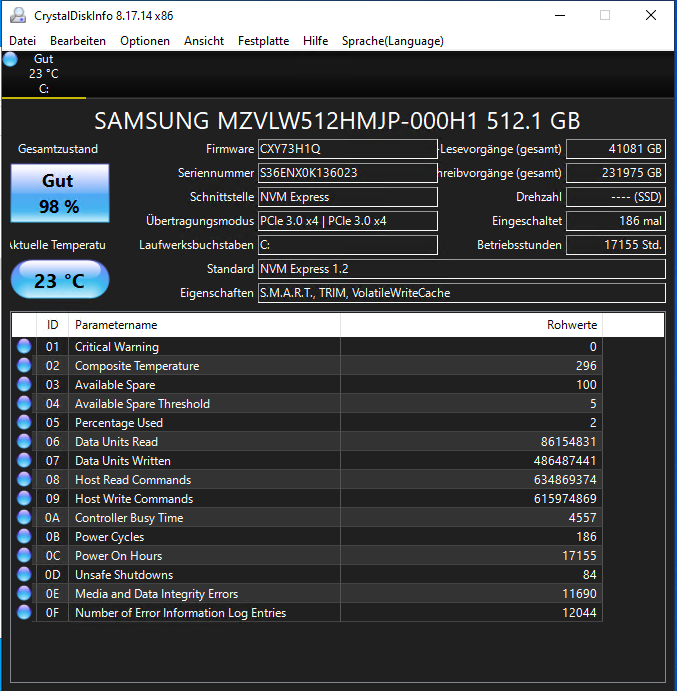Minimize the CrystalDiskInfo window

pyautogui.click(x=560, y=15)
